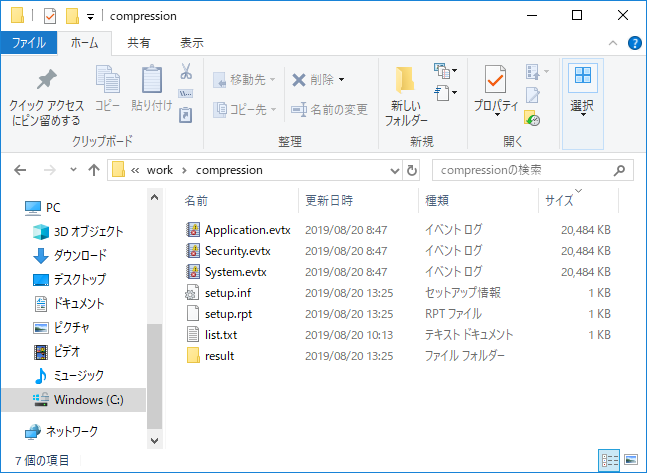Switch to the View (表示) tab
The image size is (647, 473).
pos(191,43)
